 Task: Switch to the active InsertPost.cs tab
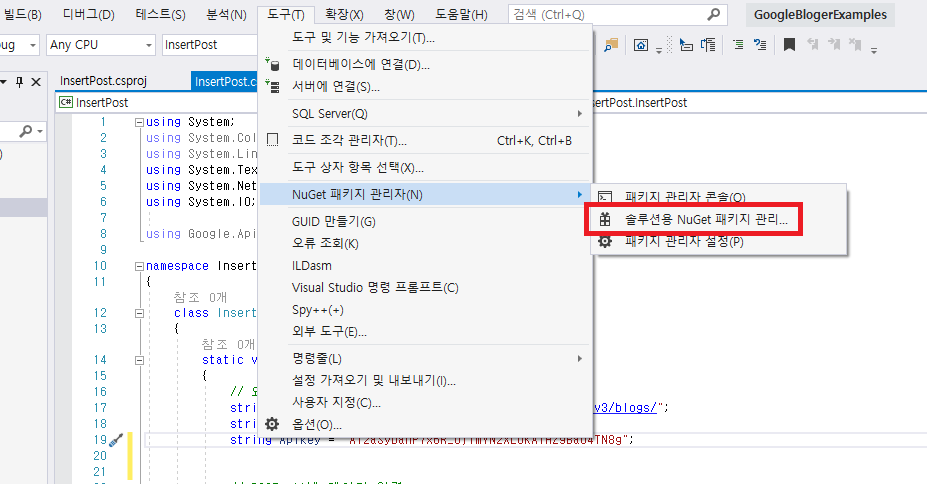225,82
